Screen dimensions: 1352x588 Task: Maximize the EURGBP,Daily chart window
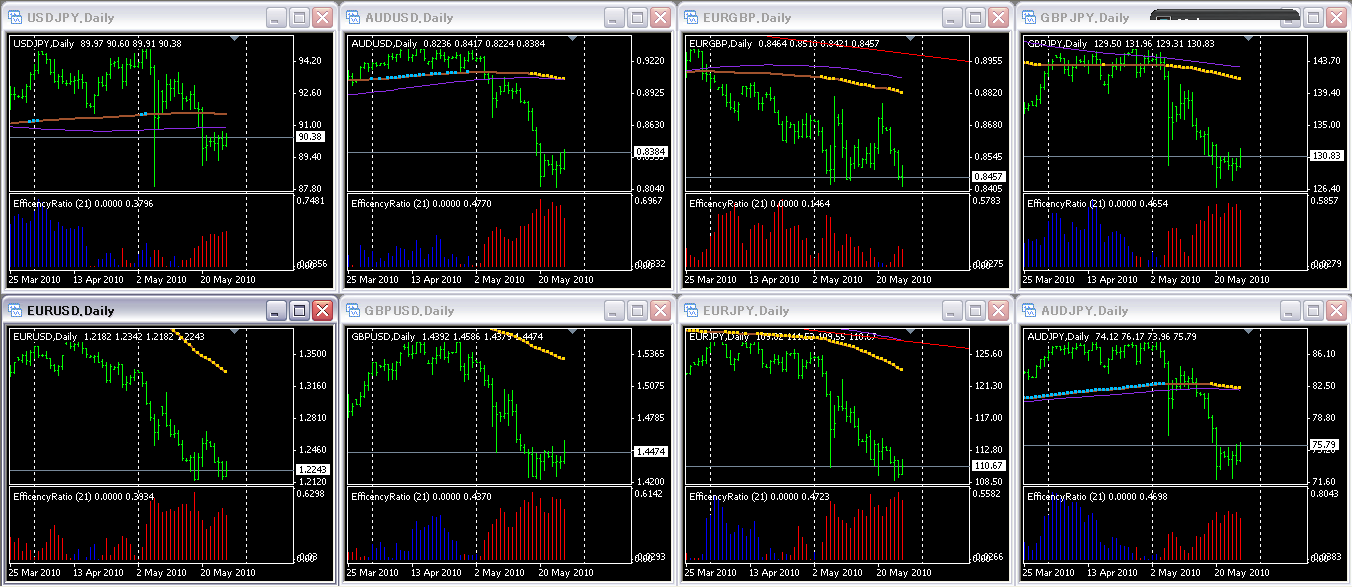pos(975,18)
